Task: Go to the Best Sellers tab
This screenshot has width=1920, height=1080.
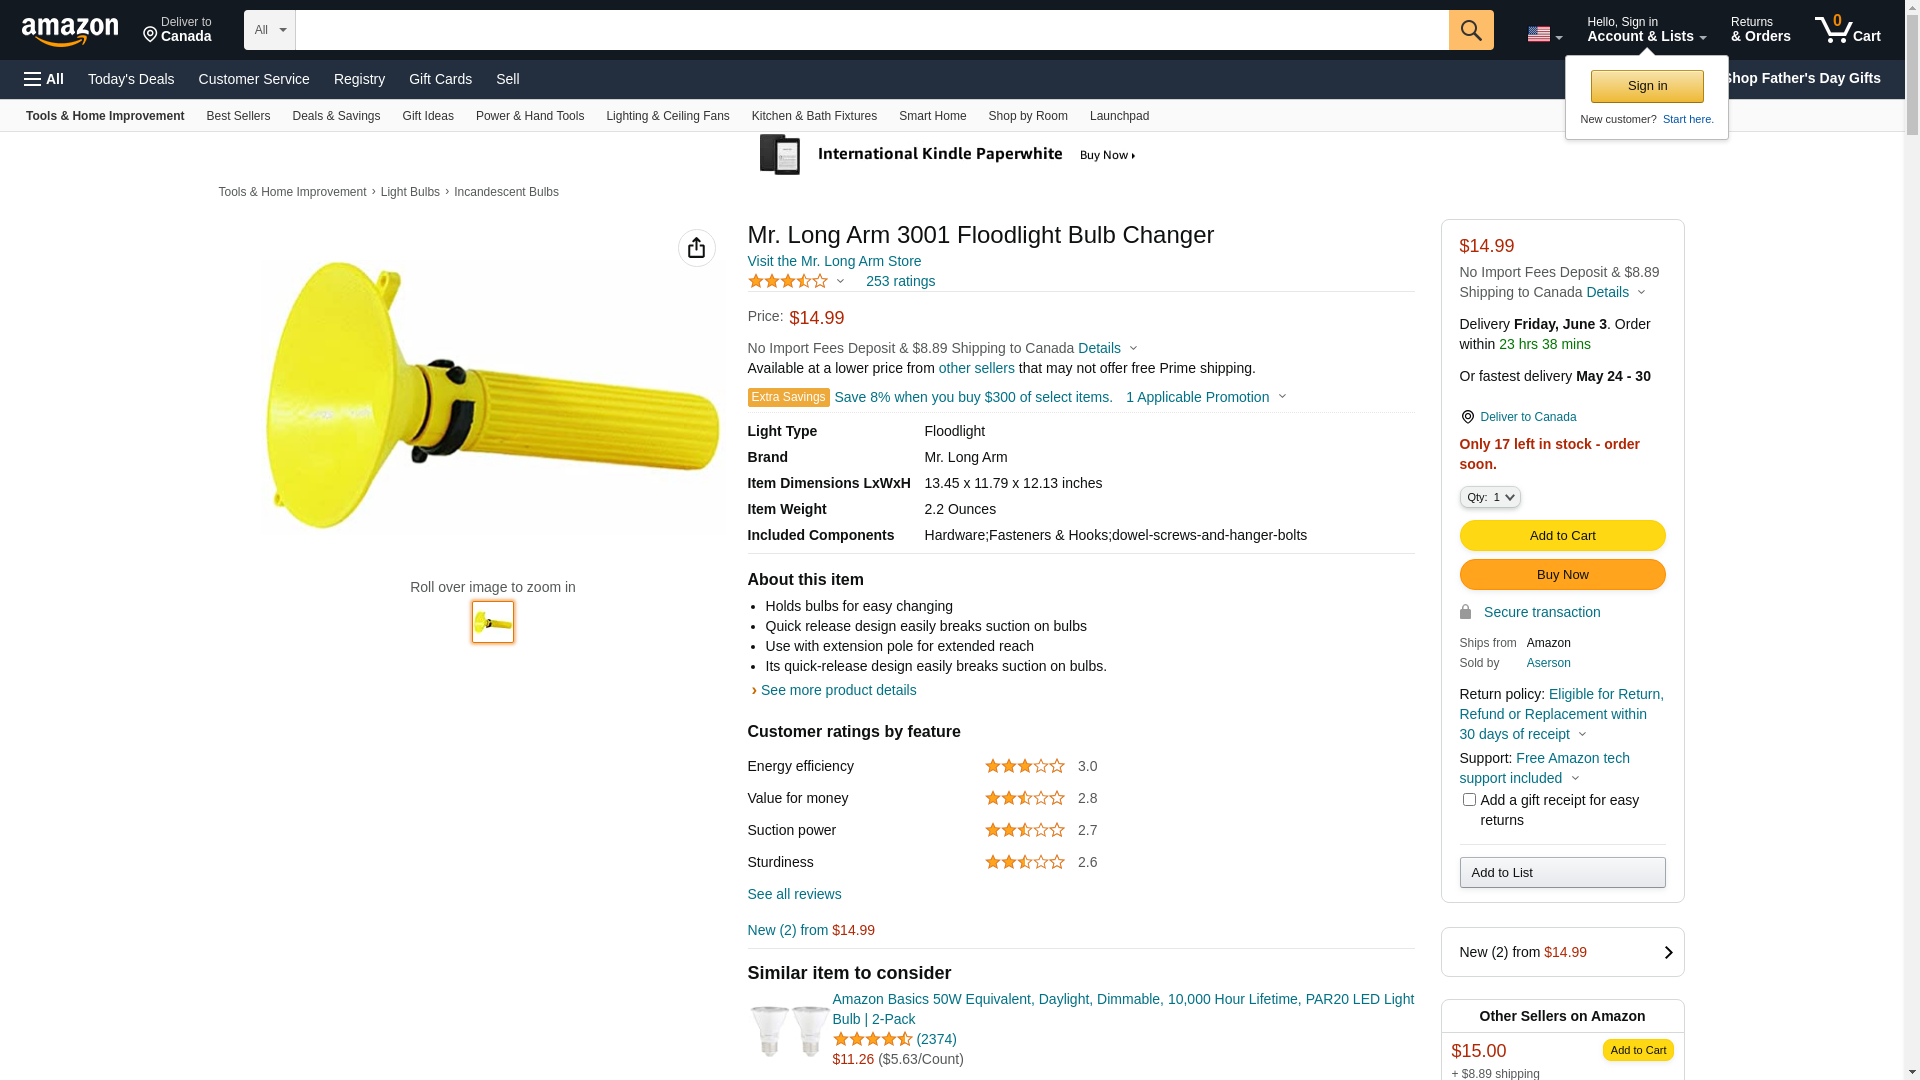Action: [238, 116]
